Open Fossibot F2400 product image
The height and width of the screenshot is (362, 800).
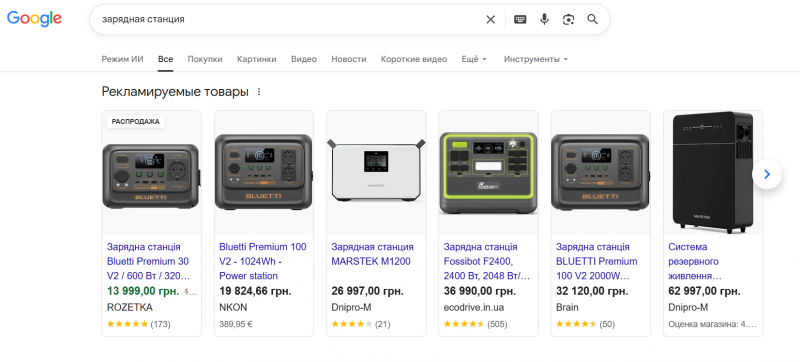click(x=488, y=172)
